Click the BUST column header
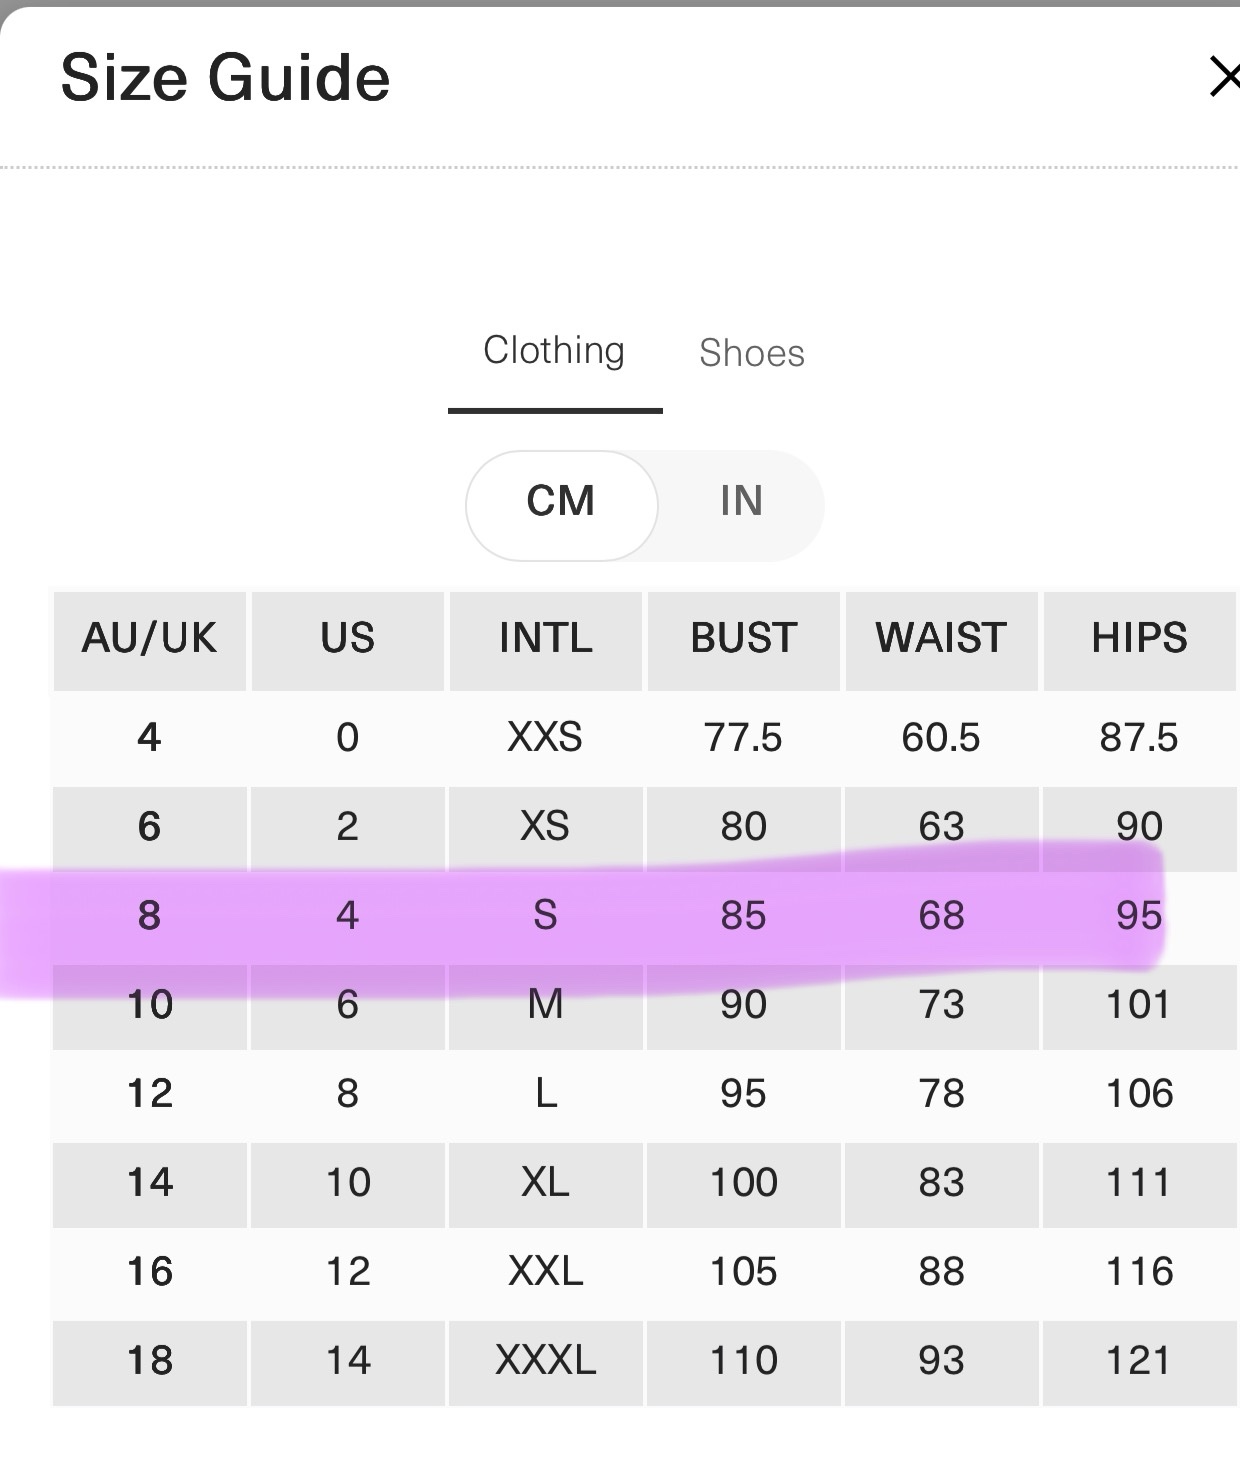This screenshot has height=1472, width=1240. point(743,638)
